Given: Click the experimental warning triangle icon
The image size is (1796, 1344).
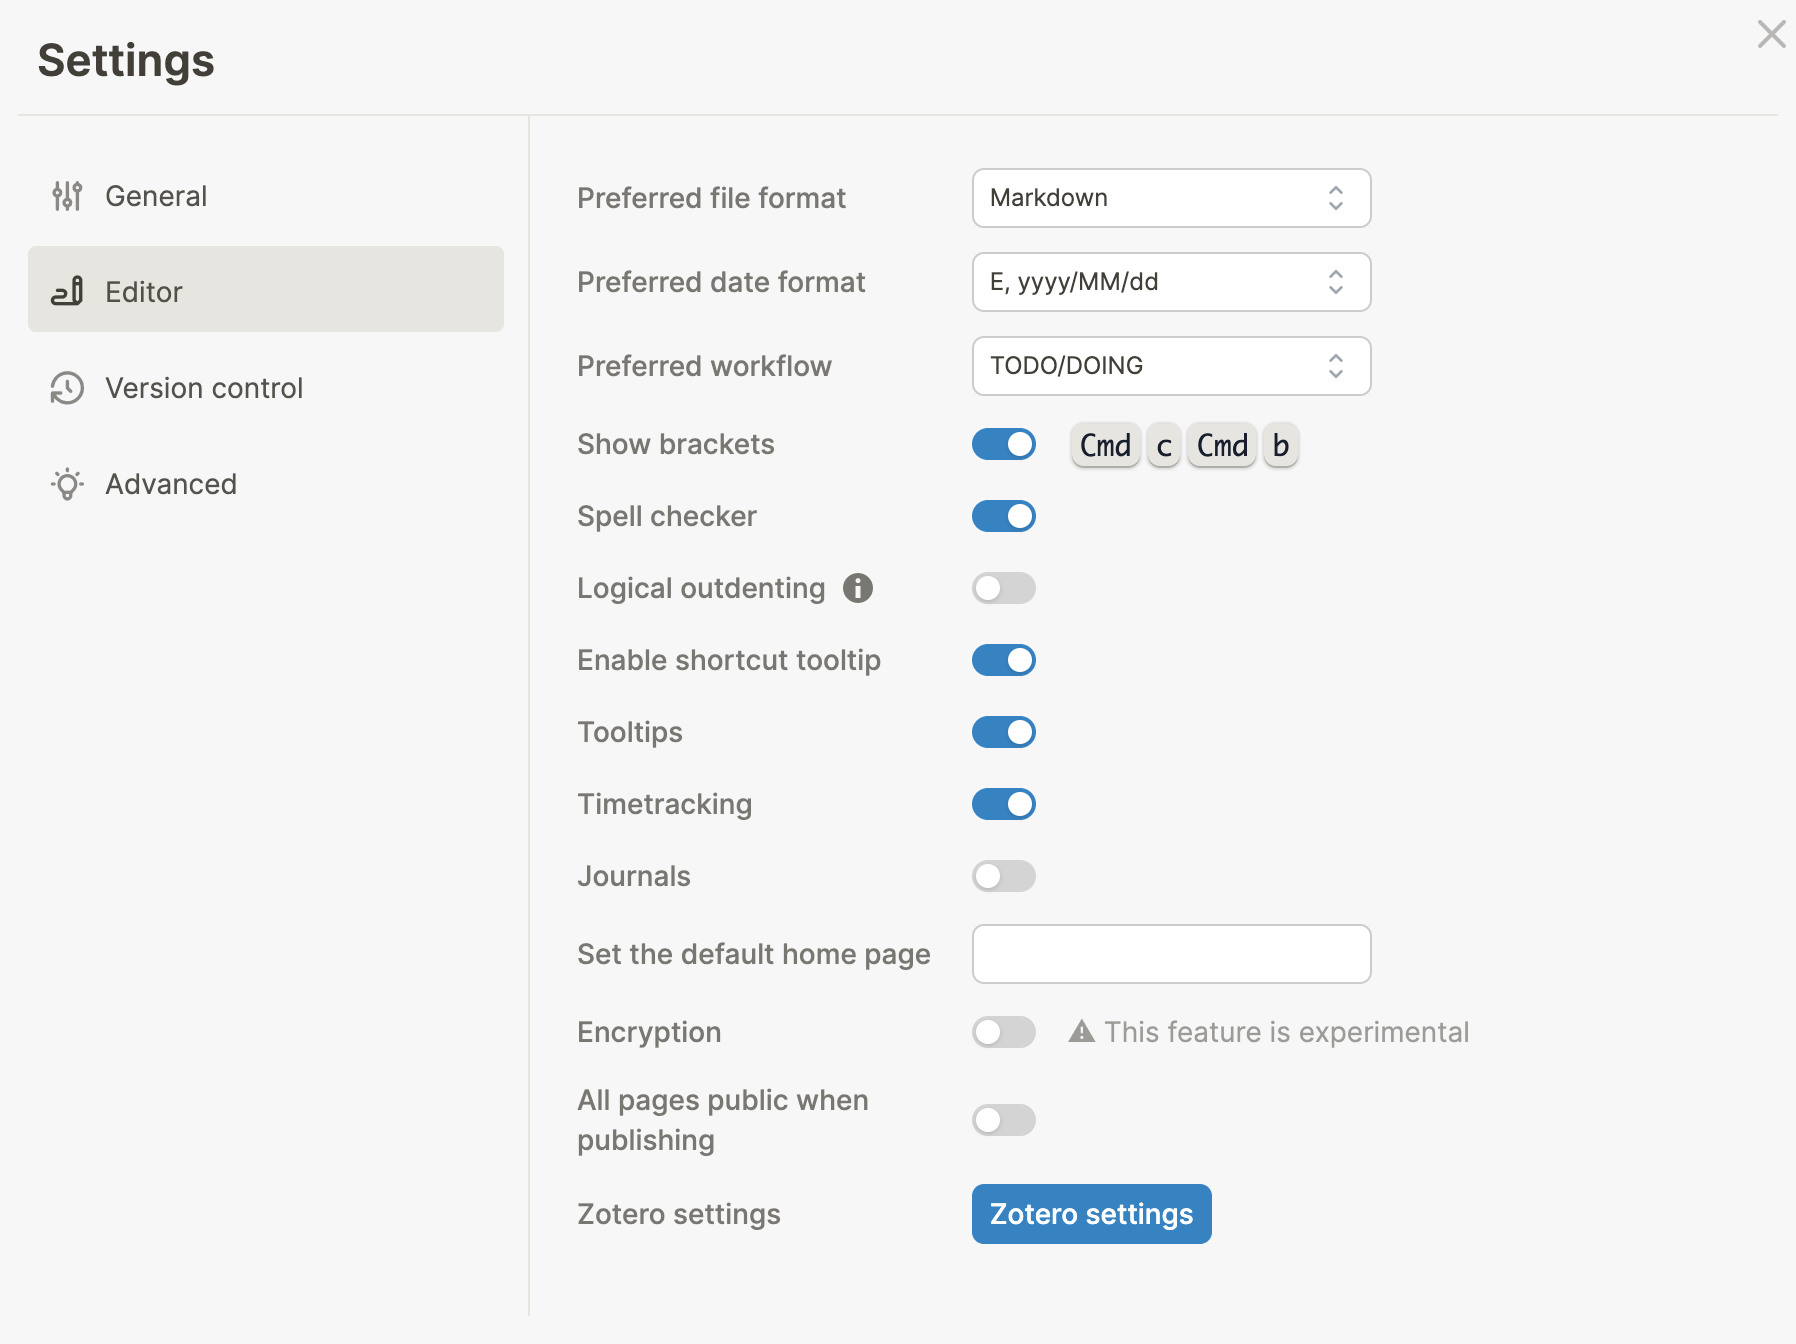Looking at the screenshot, I should 1083,1031.
